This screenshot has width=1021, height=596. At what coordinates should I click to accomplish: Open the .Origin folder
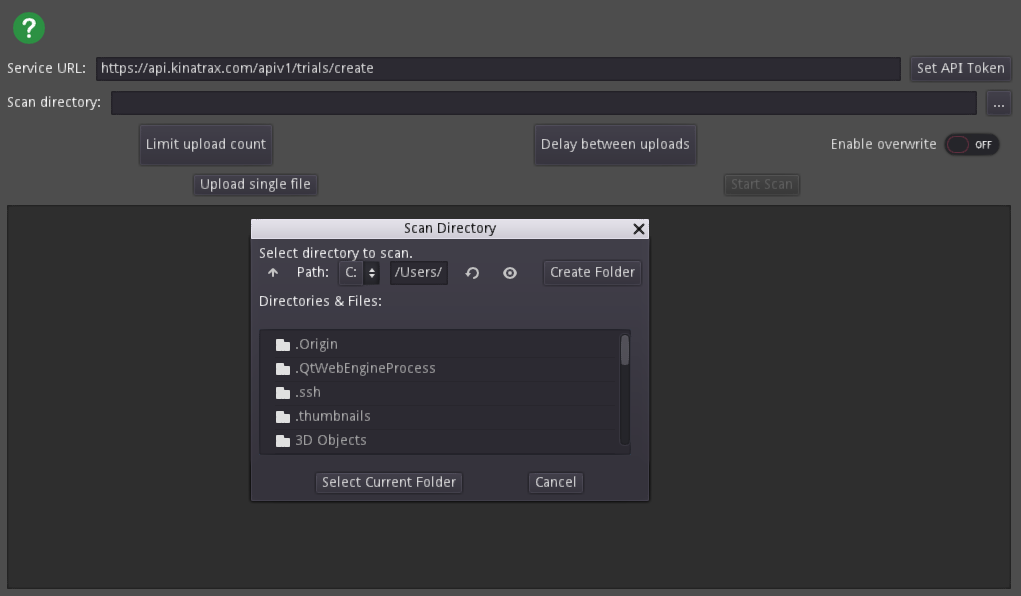pyautogui.click(x=316, y=344)
